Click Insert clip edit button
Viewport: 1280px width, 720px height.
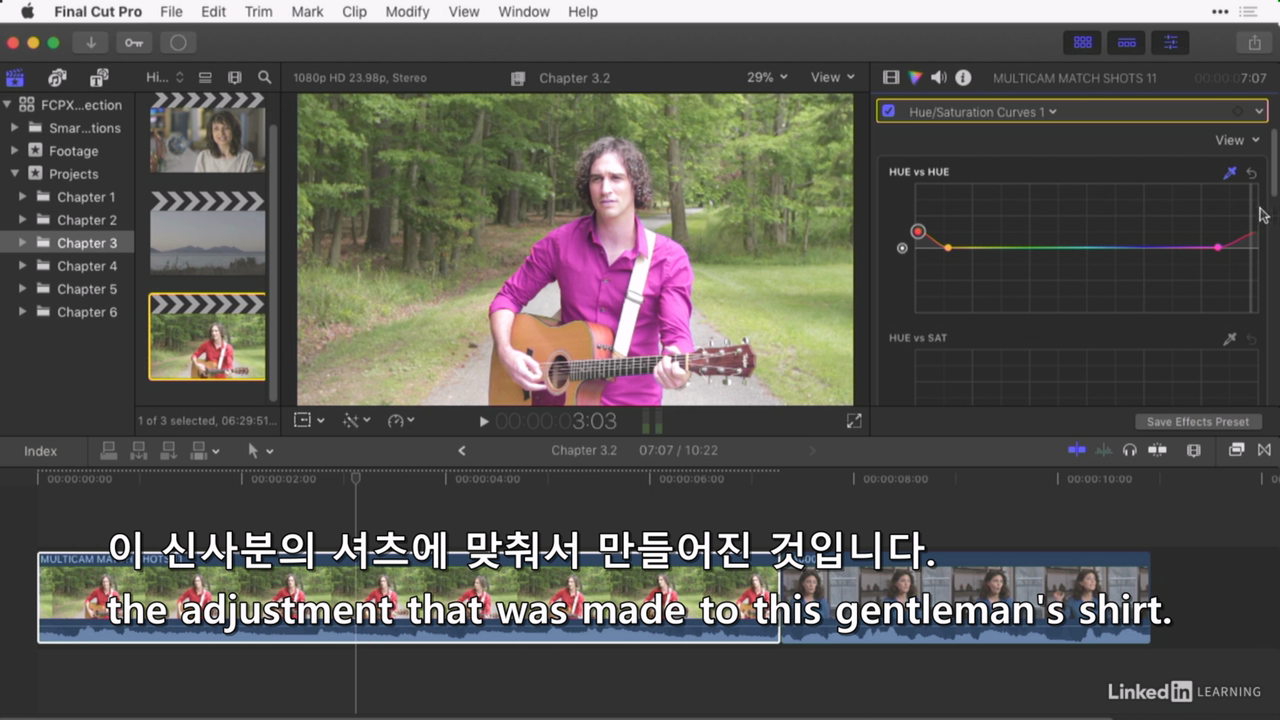pyautogui.click(x=139, y=451)
